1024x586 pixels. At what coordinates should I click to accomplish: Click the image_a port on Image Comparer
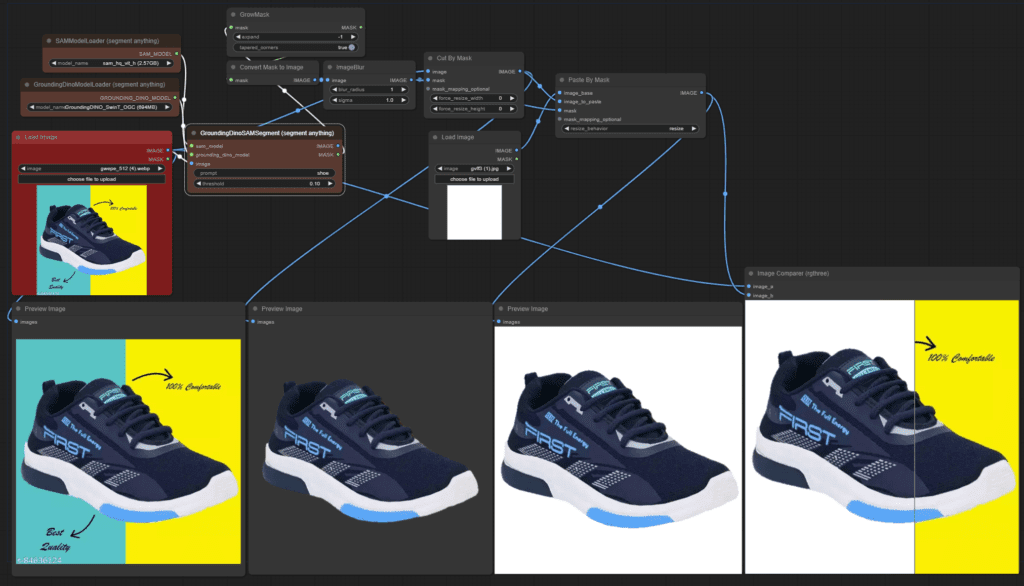coord(749,286)
